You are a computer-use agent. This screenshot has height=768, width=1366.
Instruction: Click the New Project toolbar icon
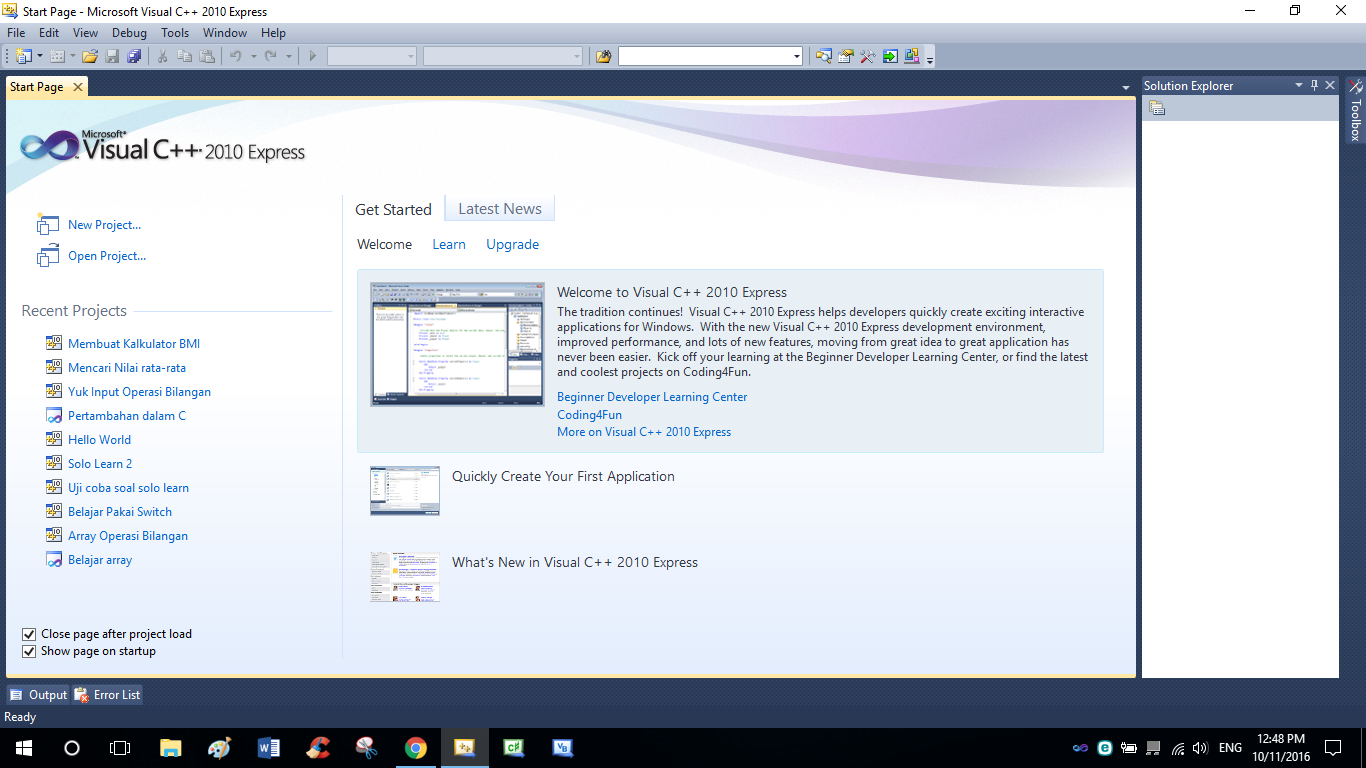[x=23, y=56]
